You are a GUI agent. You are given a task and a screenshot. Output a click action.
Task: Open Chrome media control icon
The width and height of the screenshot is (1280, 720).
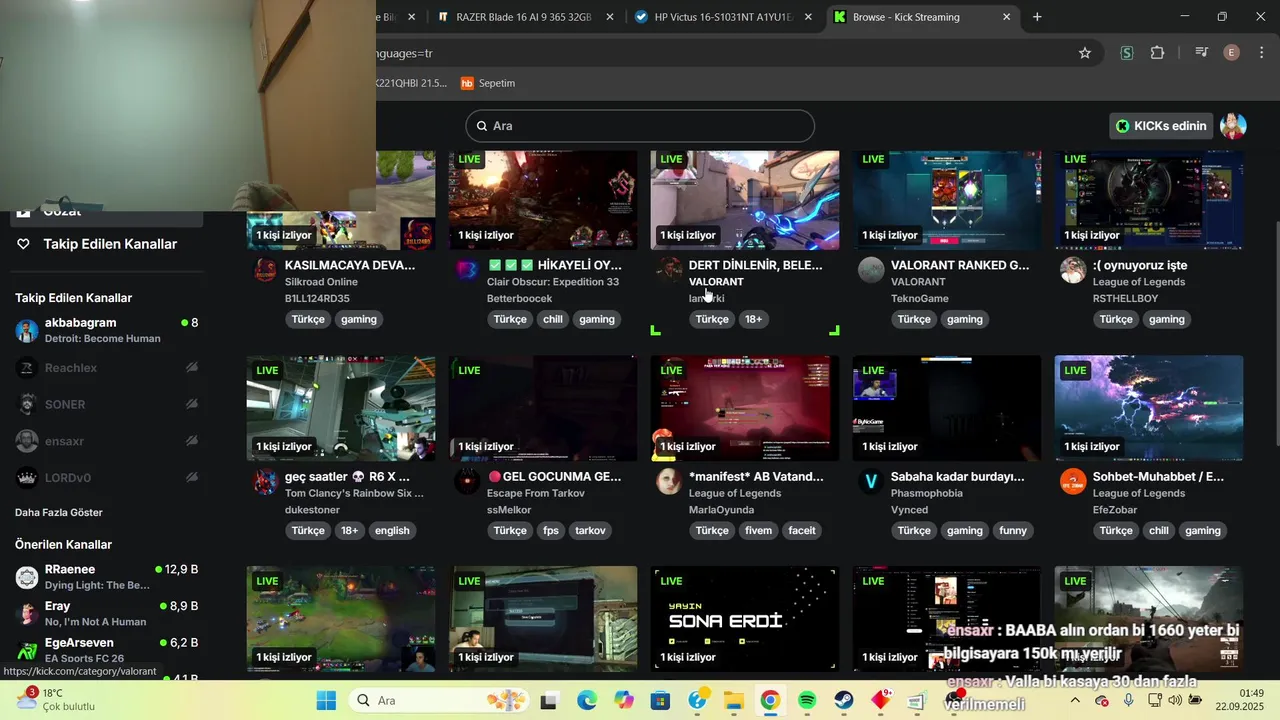(x=1201, y=53)
